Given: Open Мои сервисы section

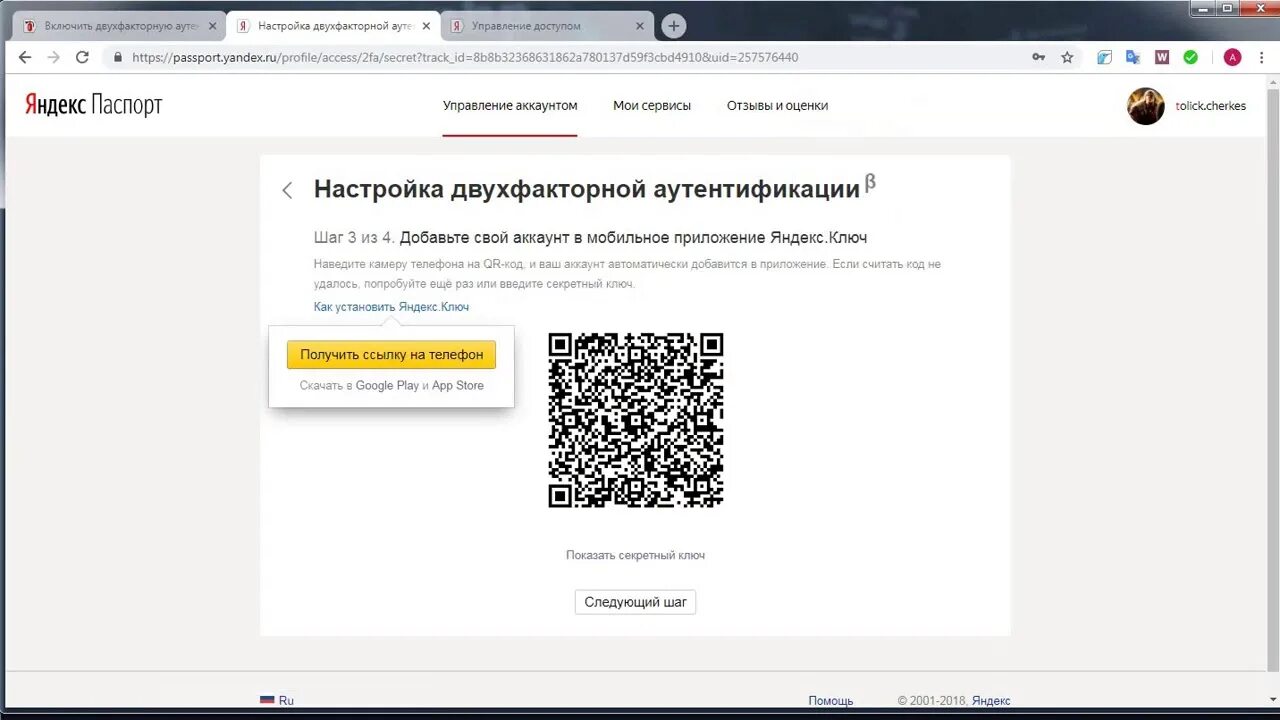Looking at the screenshot, I should [x=652, y=105].
